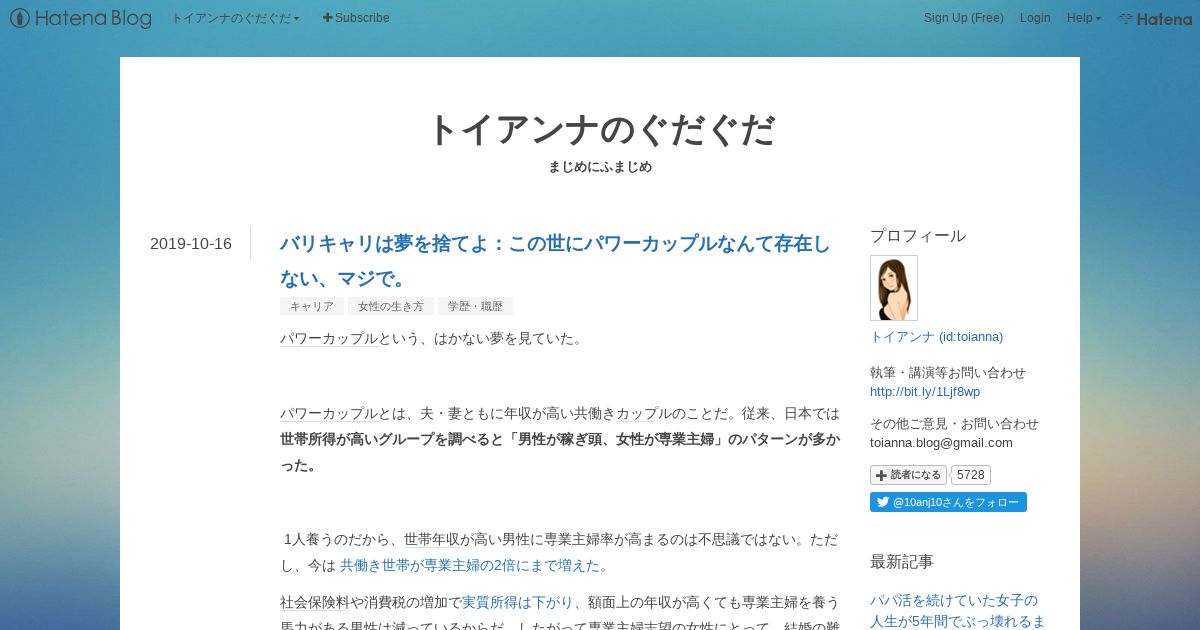The image size is (1200, 630).
Task: Open the Hatena logo at top right
Action: [1155, 18]
